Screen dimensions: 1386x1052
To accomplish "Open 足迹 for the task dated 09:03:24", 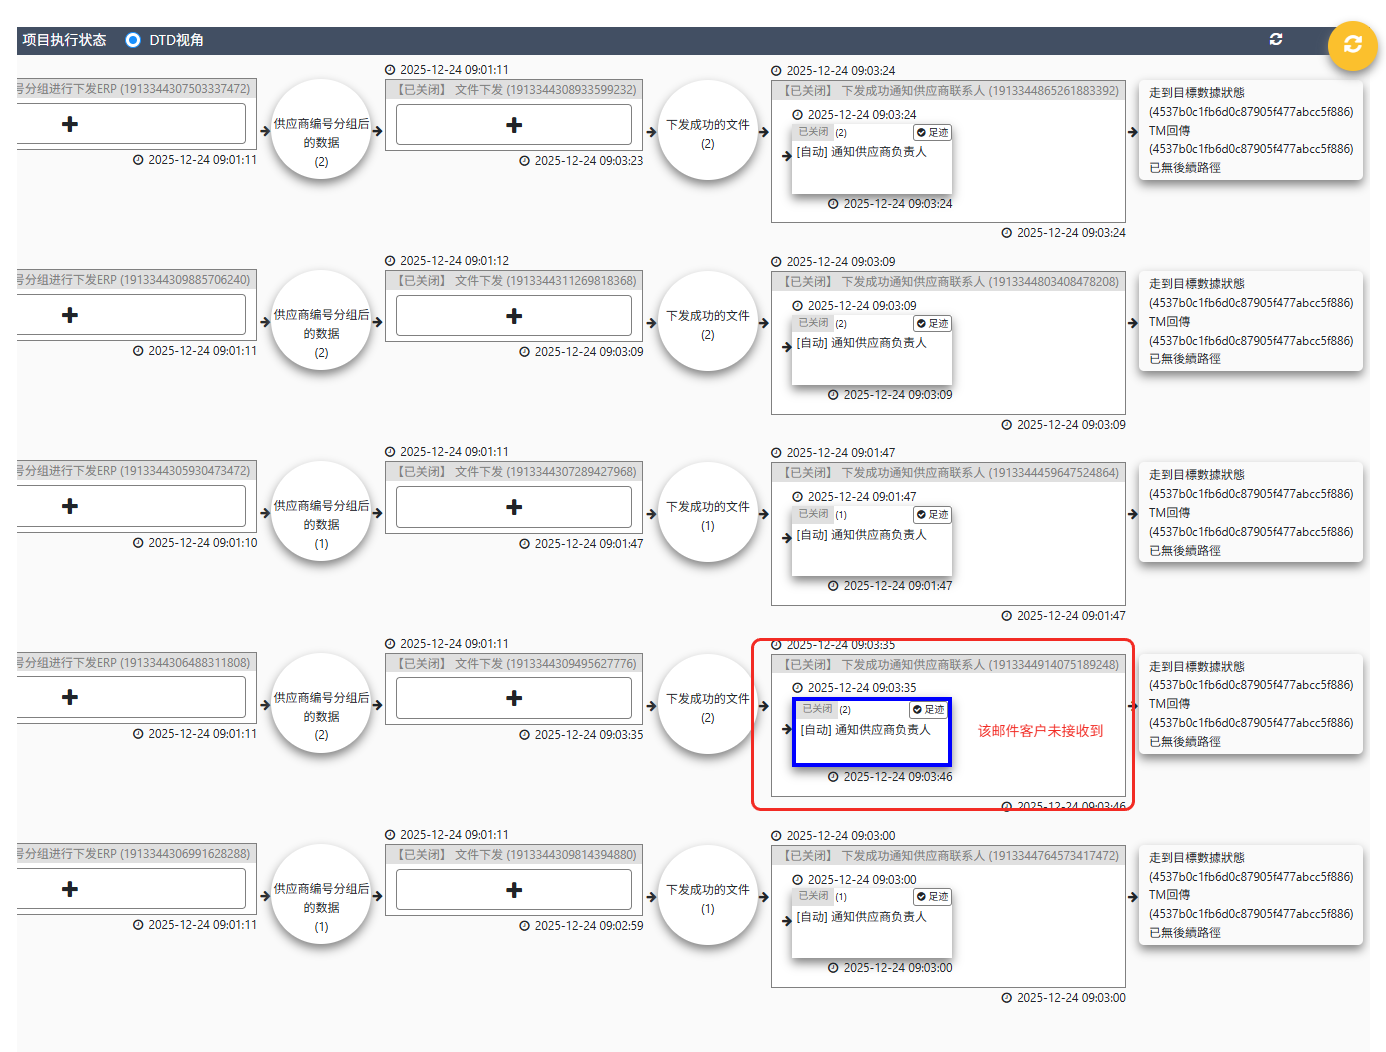I will 933,132.
